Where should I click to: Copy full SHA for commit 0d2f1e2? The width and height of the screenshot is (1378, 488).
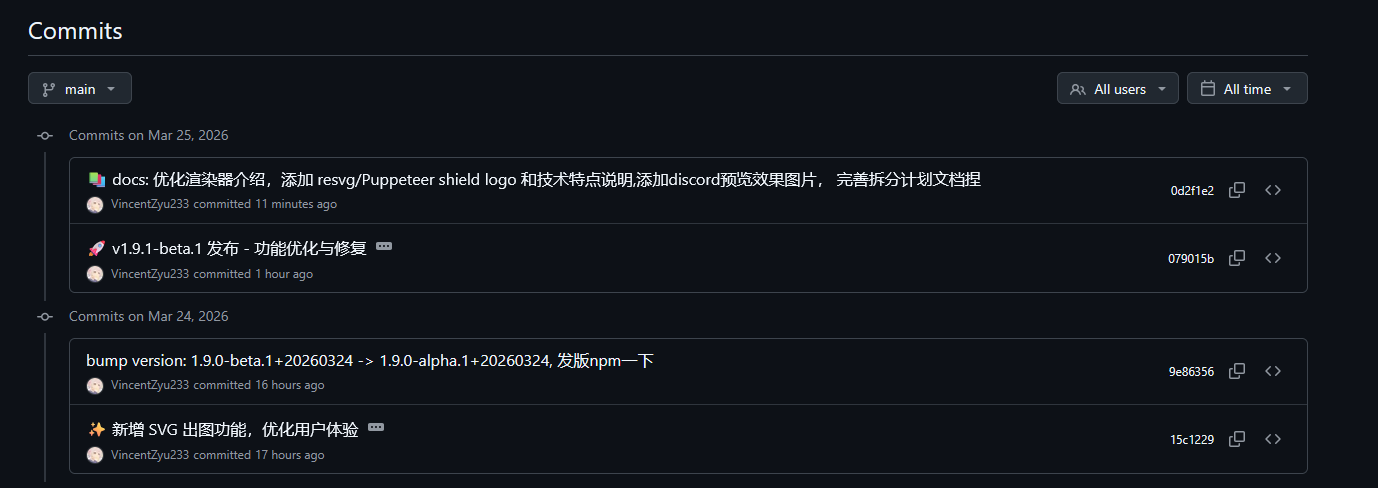1237,190
